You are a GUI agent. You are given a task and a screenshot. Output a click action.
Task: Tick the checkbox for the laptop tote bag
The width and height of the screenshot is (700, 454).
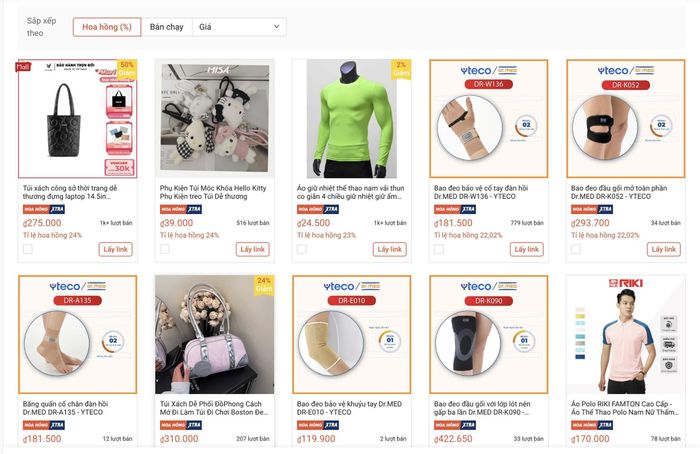tap(28, 249)
